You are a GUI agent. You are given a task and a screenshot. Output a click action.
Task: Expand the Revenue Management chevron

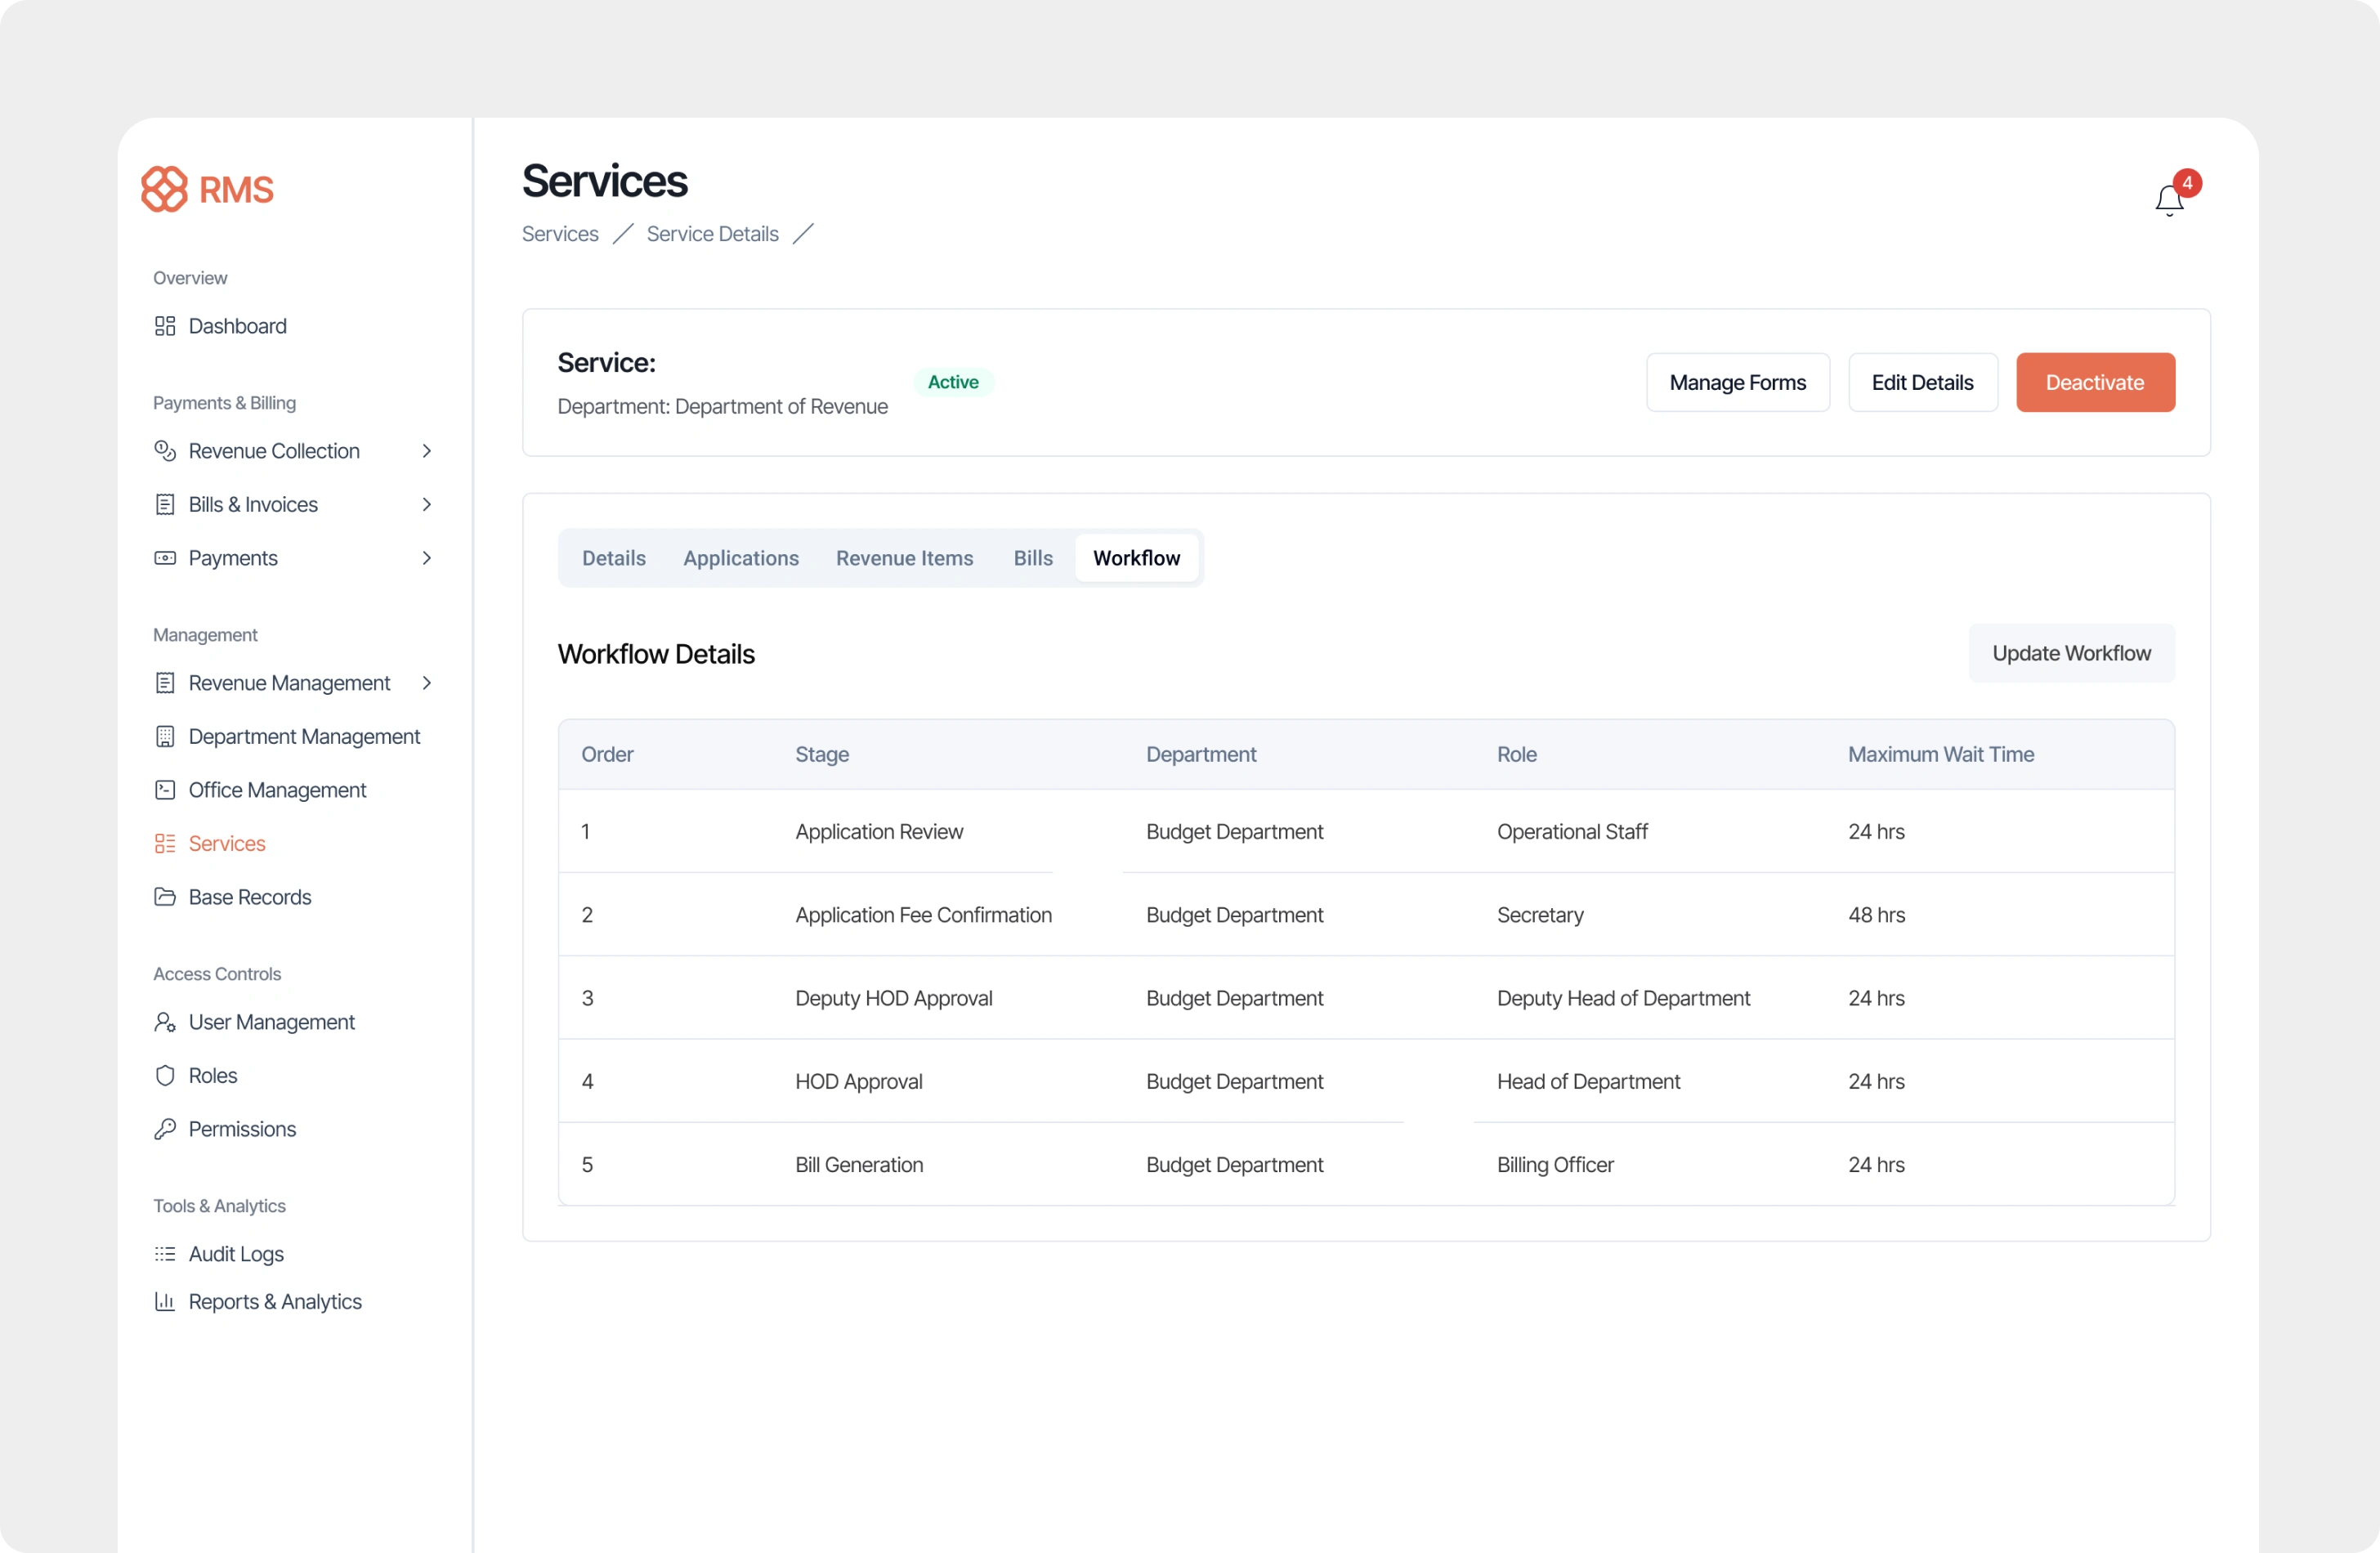[427, 683]
